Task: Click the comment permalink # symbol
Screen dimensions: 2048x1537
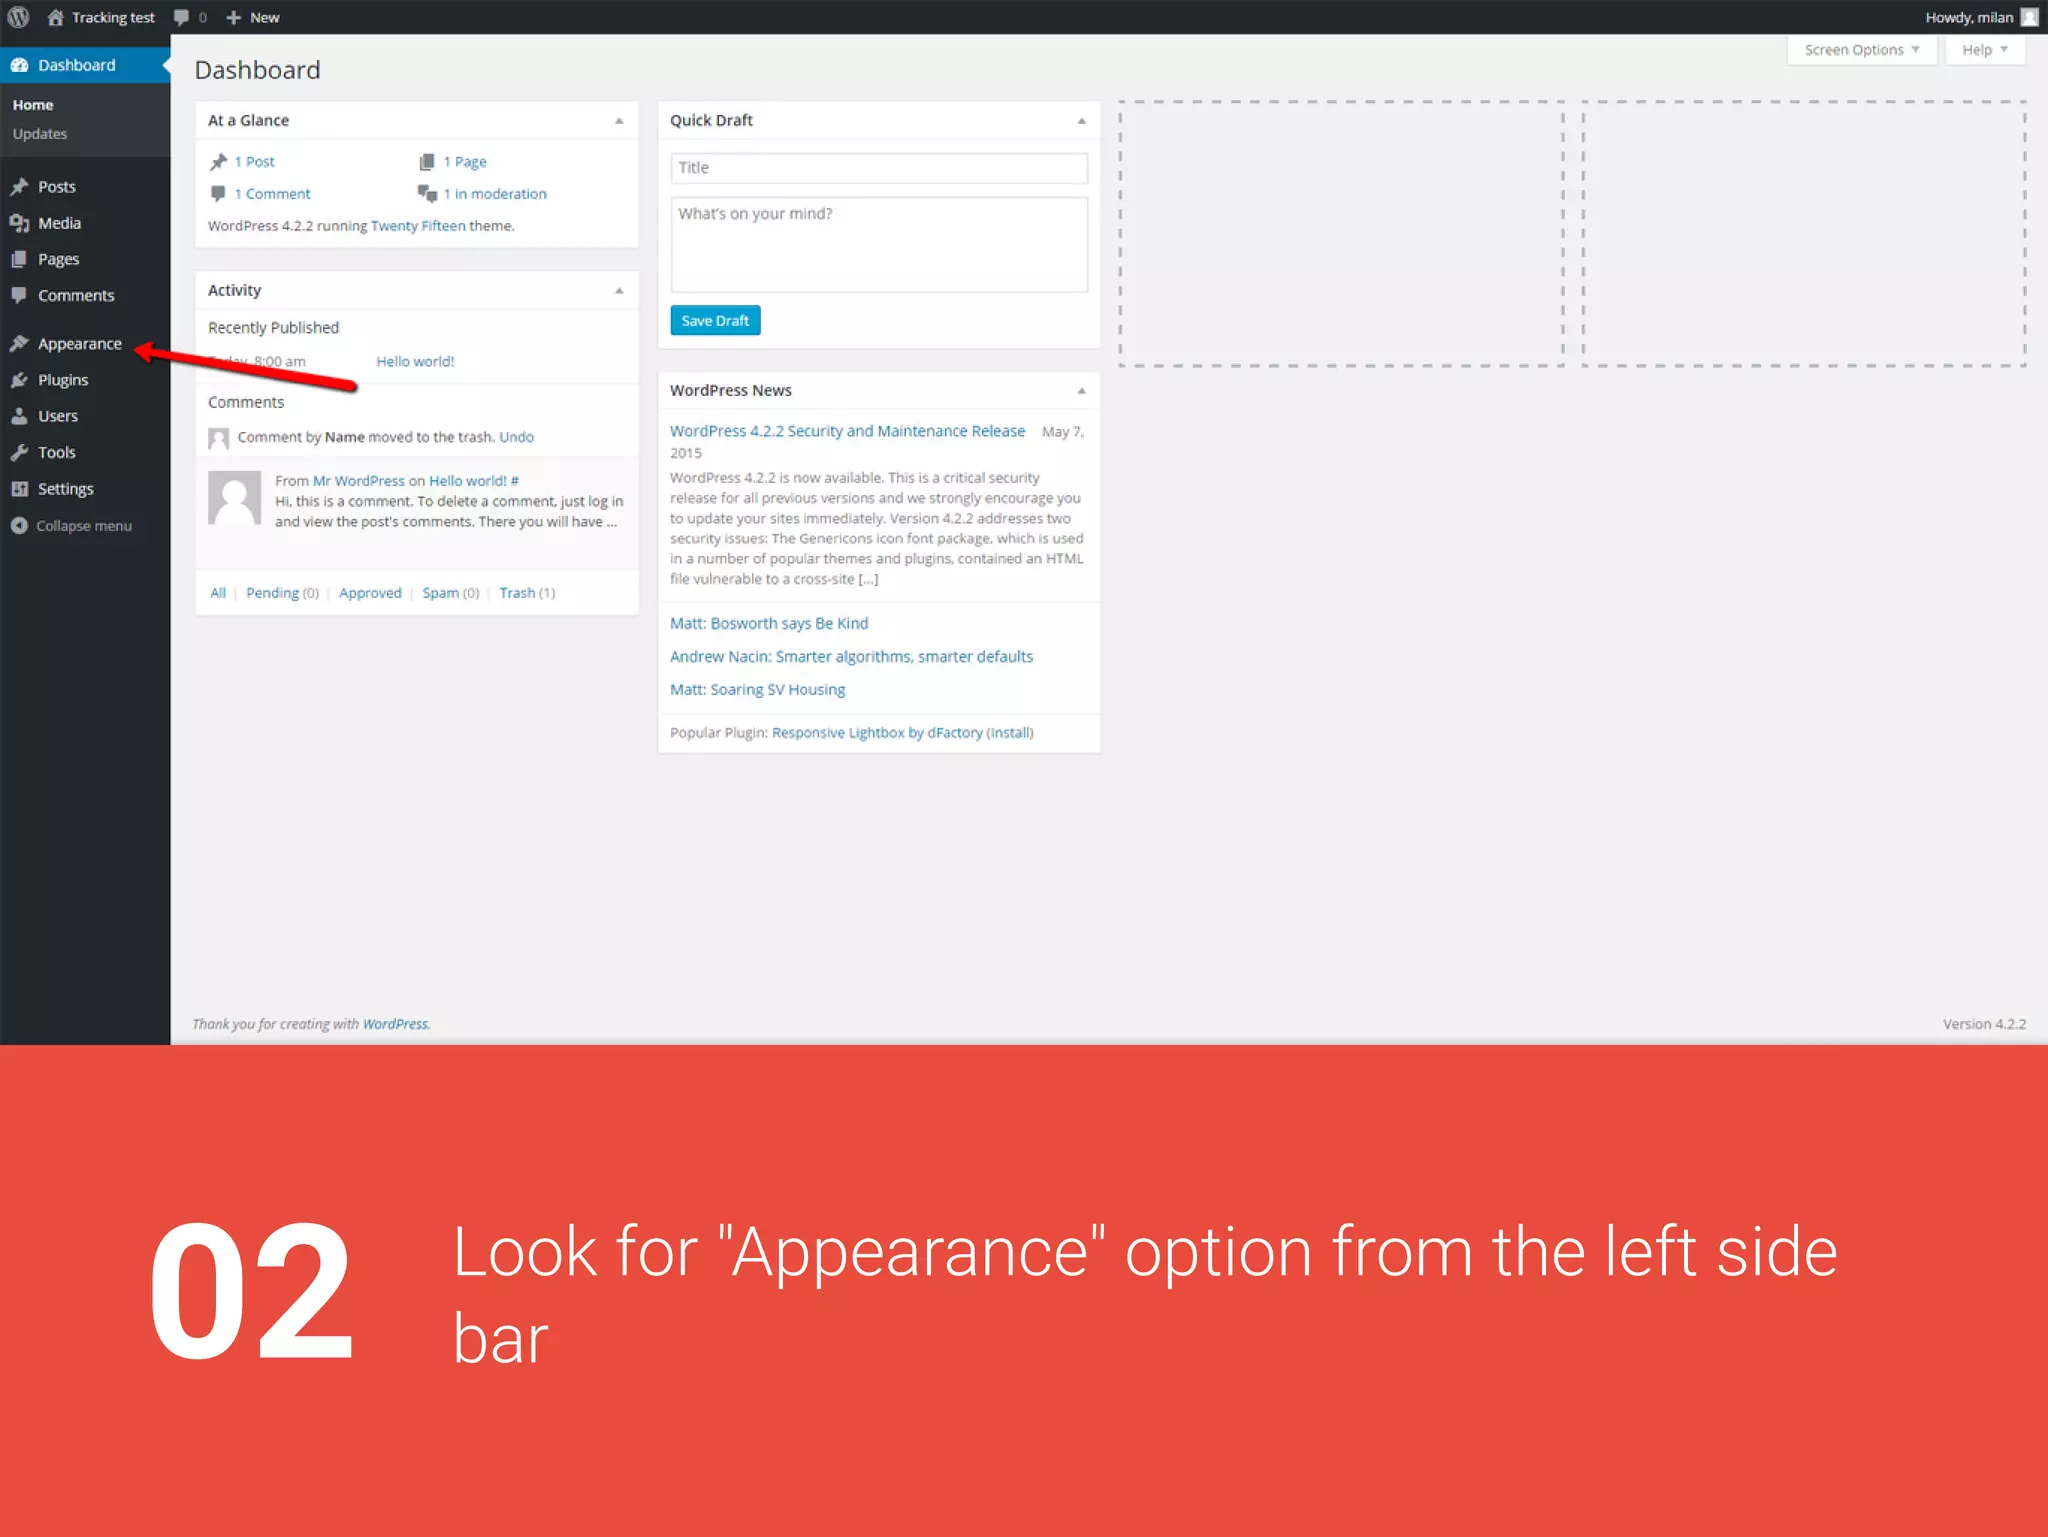Action: 515,481
